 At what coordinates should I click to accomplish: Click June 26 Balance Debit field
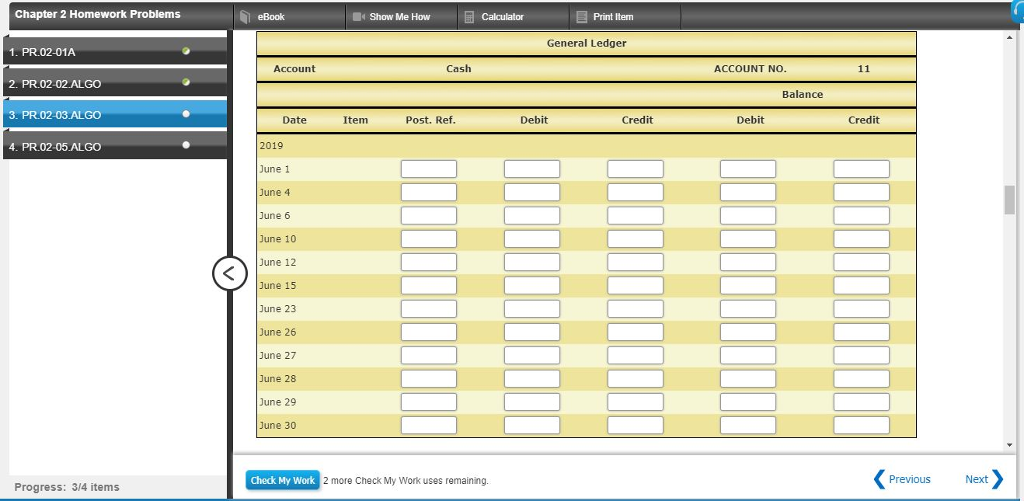748,332
